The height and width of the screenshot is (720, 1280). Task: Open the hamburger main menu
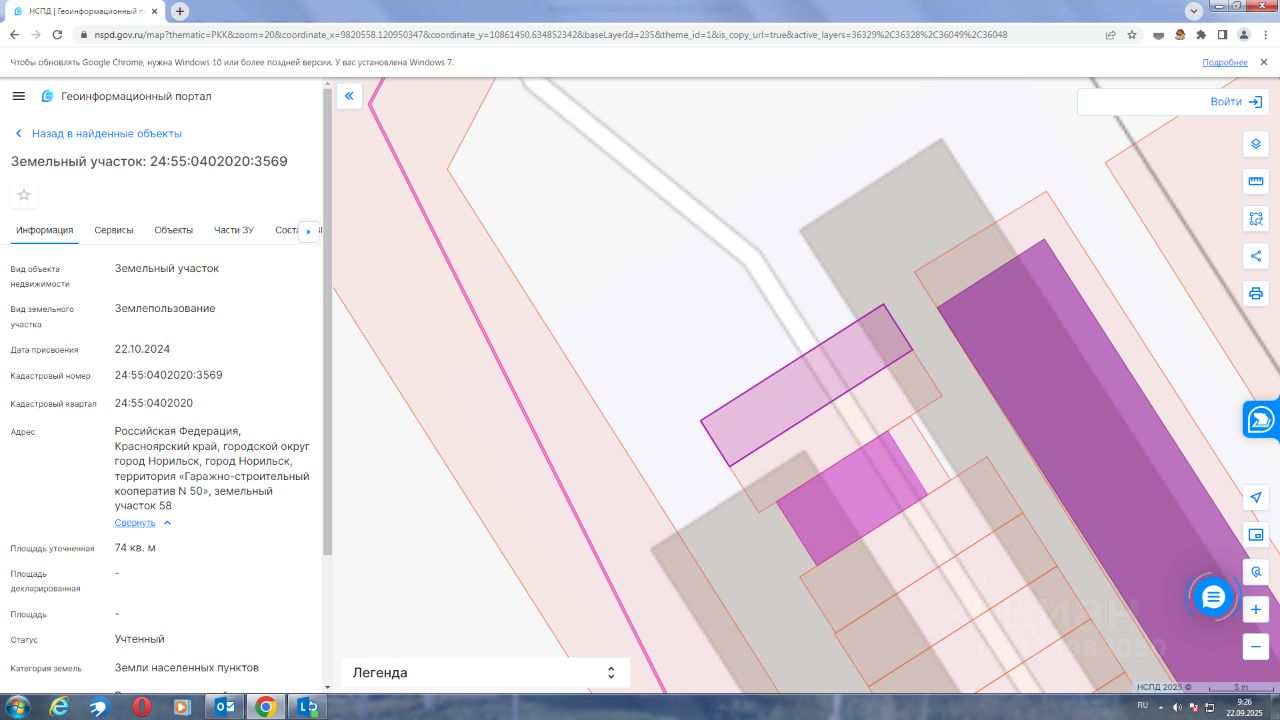coord(18,96)
